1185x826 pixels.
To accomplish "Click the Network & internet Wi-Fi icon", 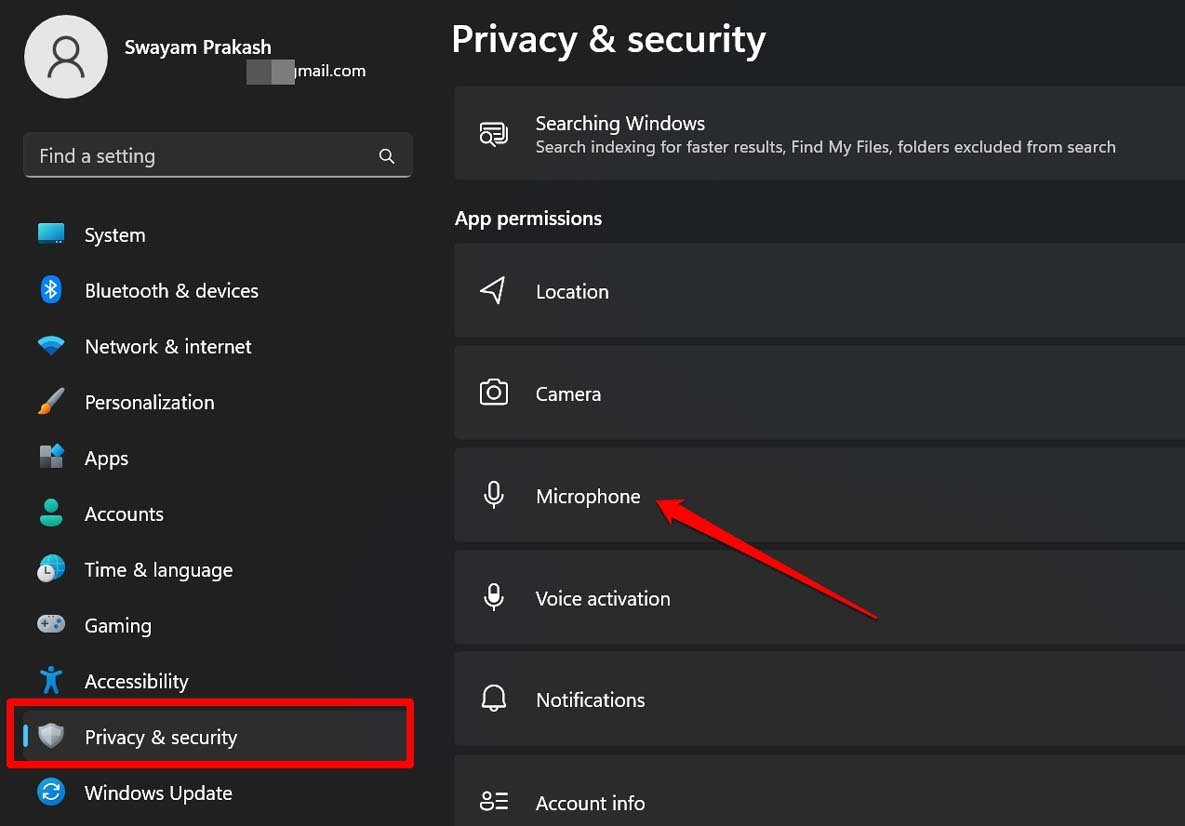I will tap(51, 346).
